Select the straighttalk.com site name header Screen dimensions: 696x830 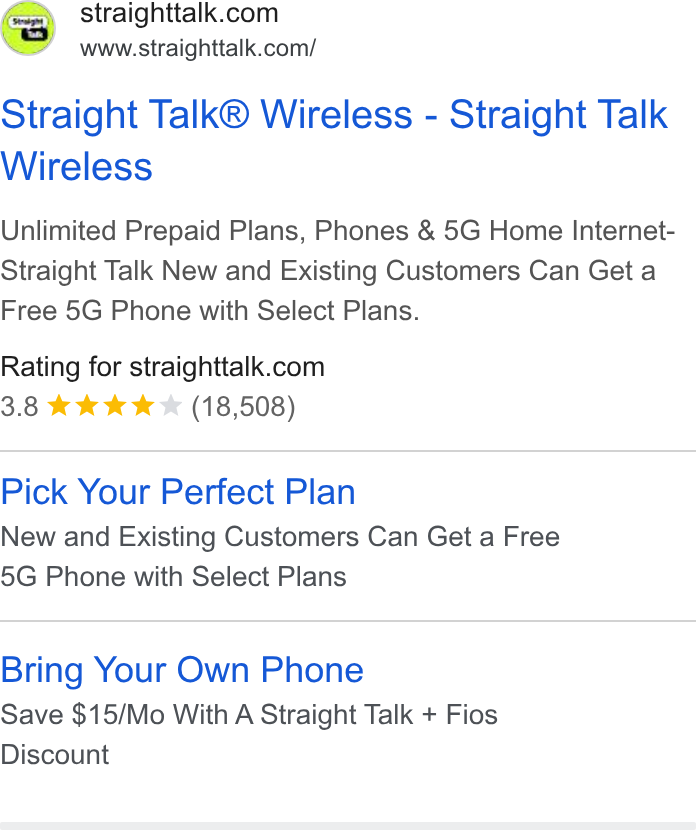[179, 13]
